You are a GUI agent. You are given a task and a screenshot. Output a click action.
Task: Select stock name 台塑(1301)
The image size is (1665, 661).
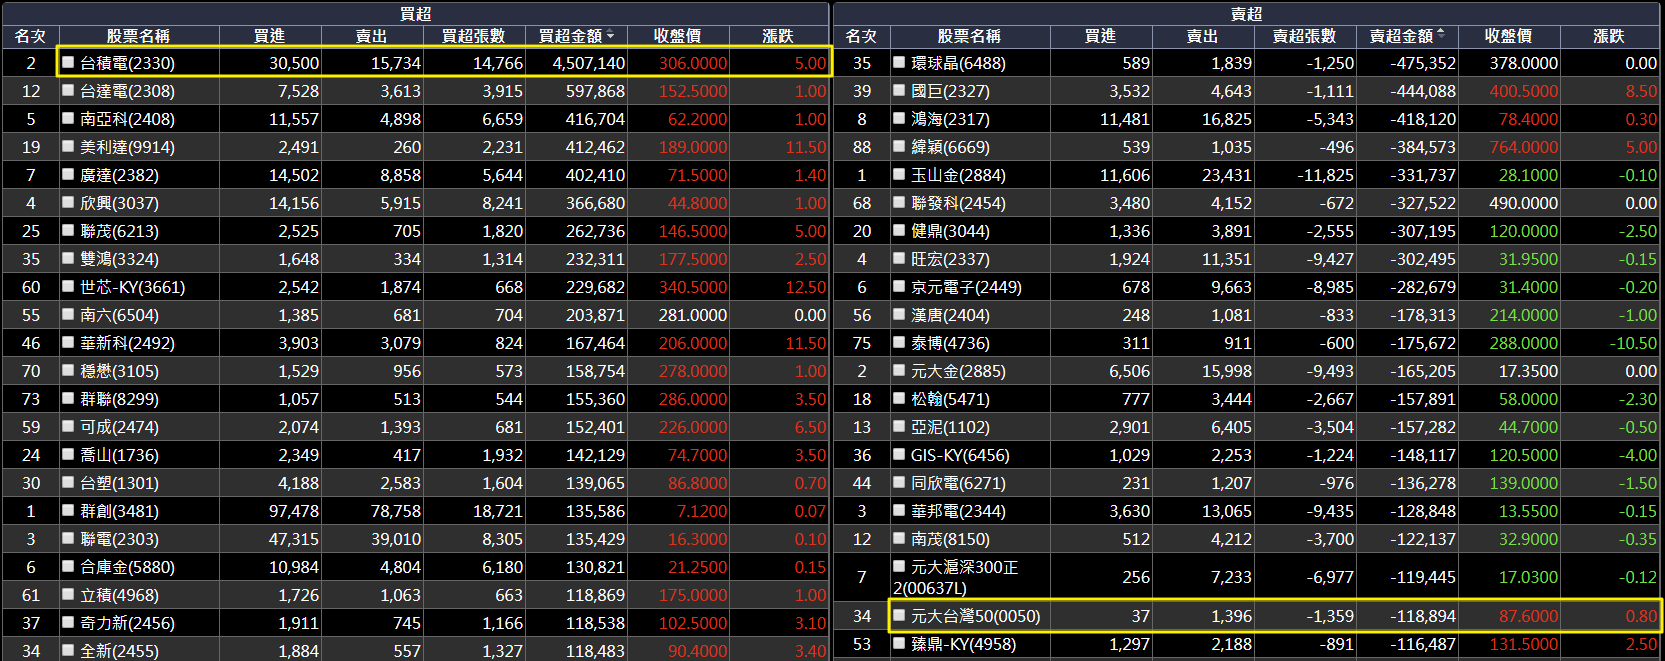click(x=119, y=483)
